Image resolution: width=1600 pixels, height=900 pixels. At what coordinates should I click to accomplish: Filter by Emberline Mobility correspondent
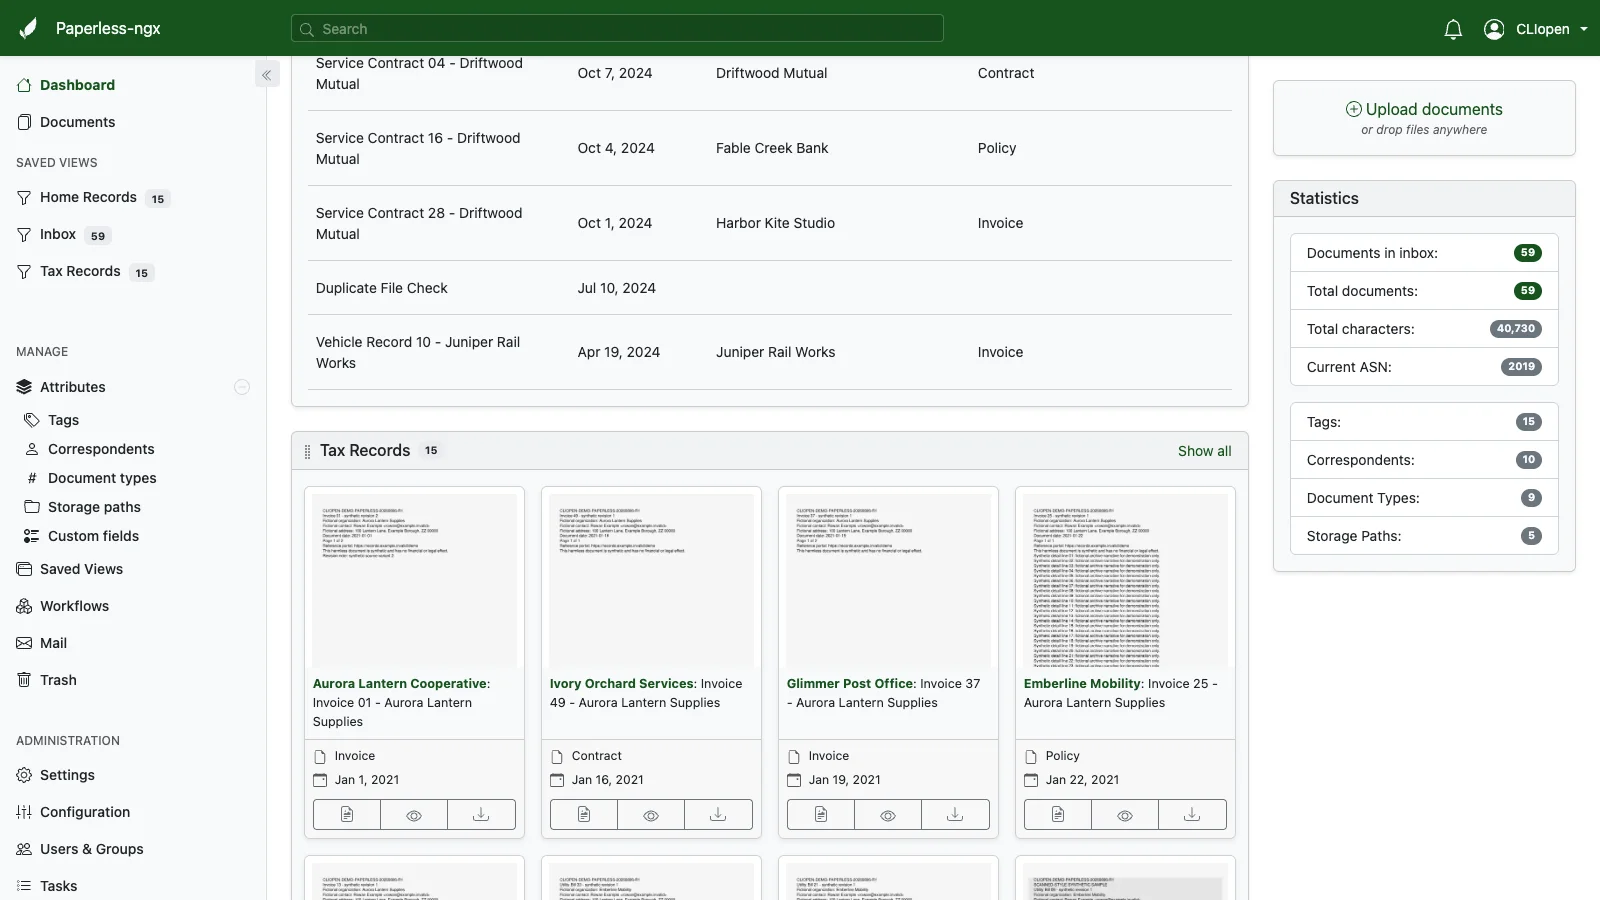click(1082, 684)
